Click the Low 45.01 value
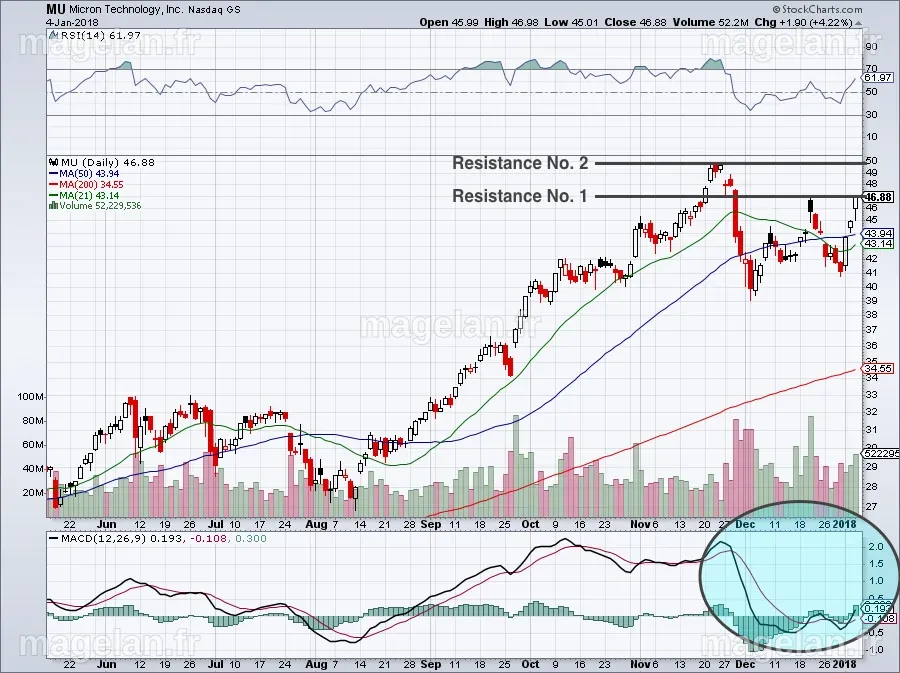 pyautogui.click(x=571, y=22)
